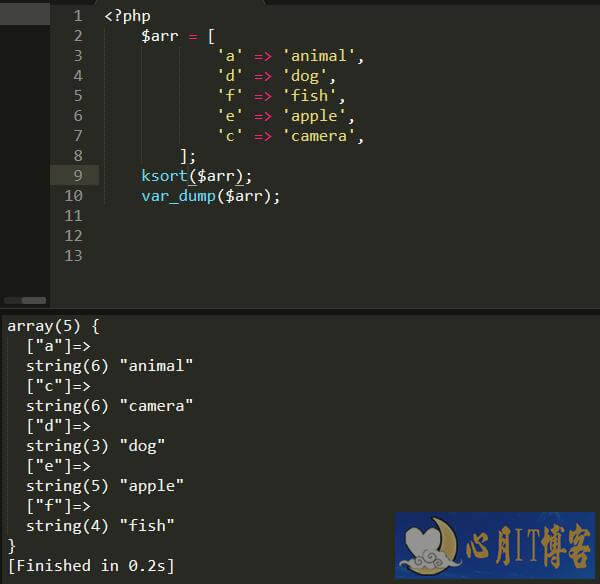Click line number 13 in gutter
Viewport: 600px width, 584px height.
(x=73, y=256)
